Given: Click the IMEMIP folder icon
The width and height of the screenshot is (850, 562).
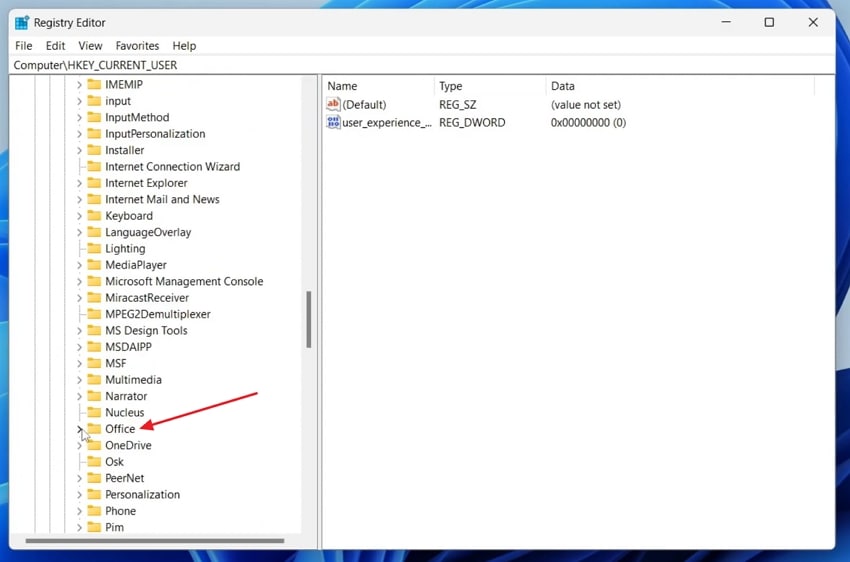Looking at the screenshot, I should [94, 85].
